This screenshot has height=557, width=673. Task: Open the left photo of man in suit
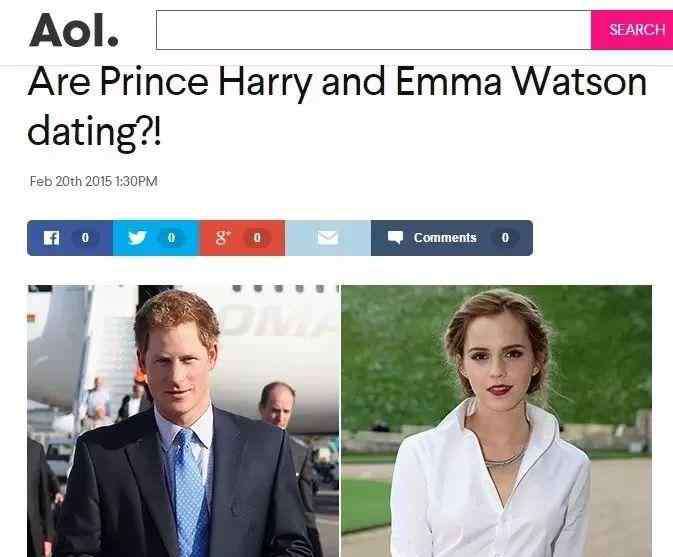(x=183, y=421)
